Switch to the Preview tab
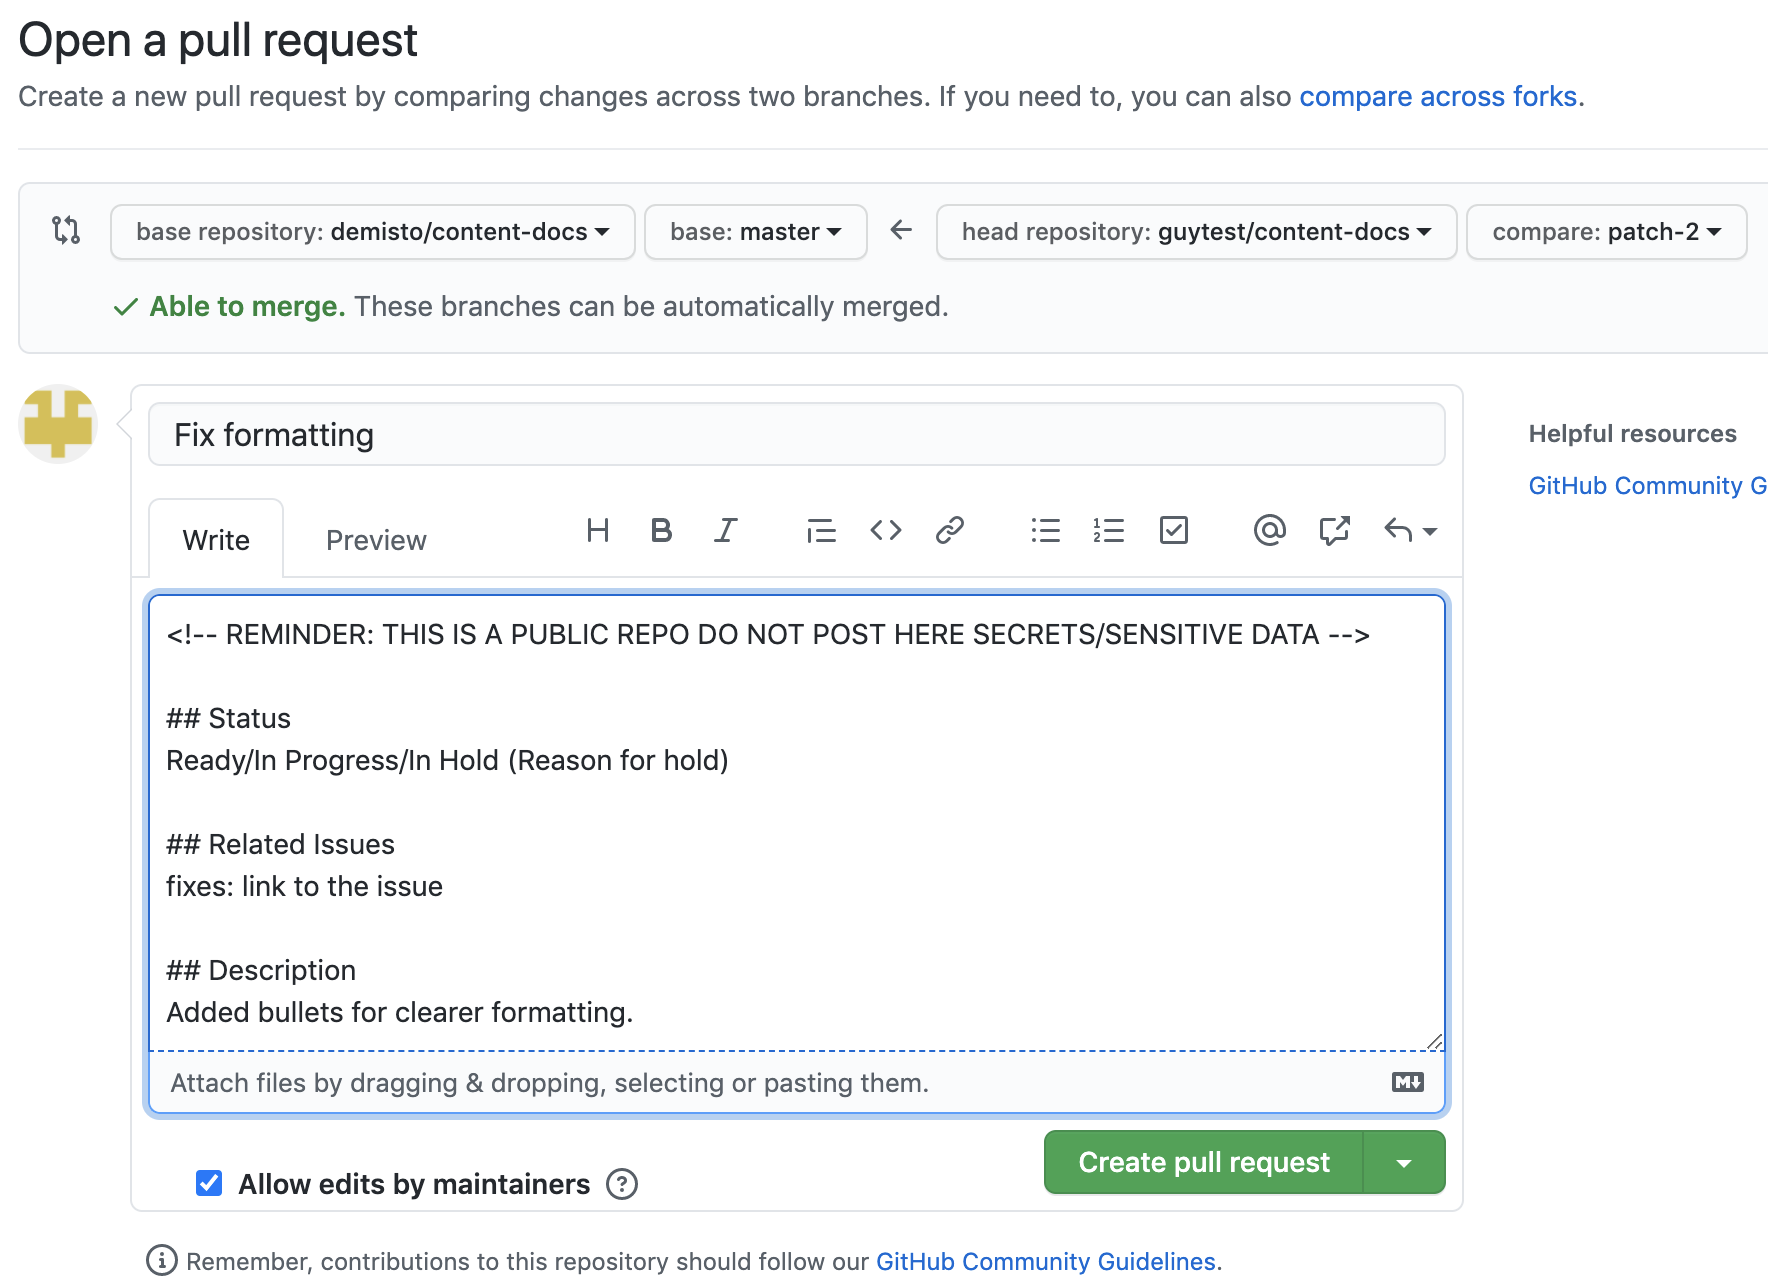The width and height of the screenshot is (1768, 1288). point(376,540)
